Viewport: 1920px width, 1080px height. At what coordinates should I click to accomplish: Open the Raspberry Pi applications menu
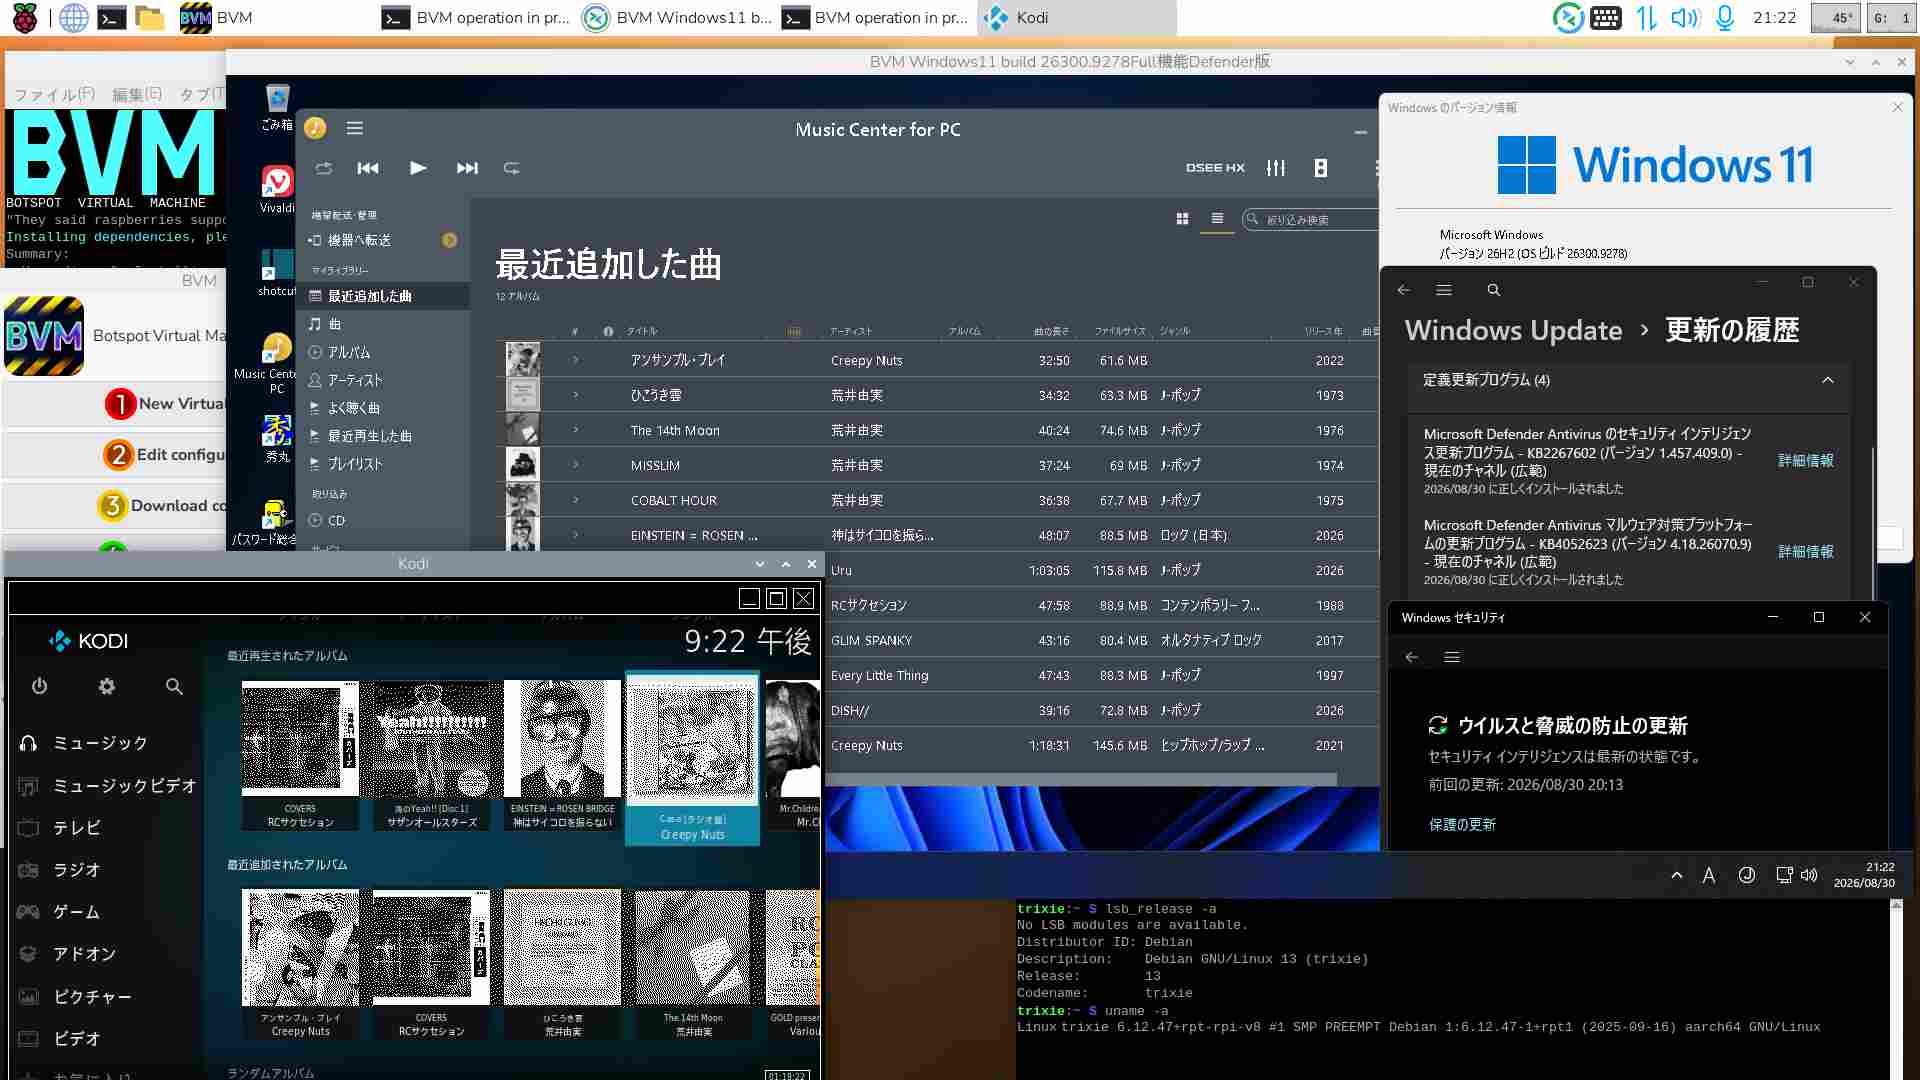[x=25, y=17]
